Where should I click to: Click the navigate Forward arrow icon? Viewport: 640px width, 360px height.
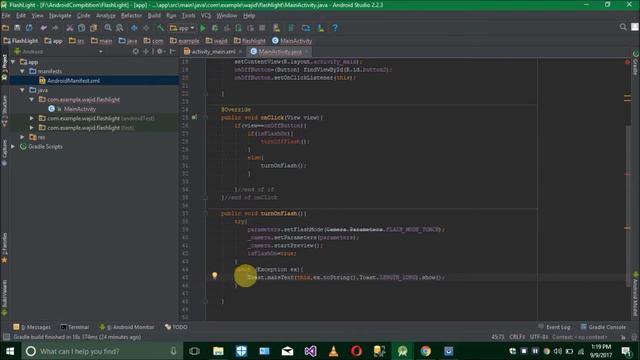[146, 28]
